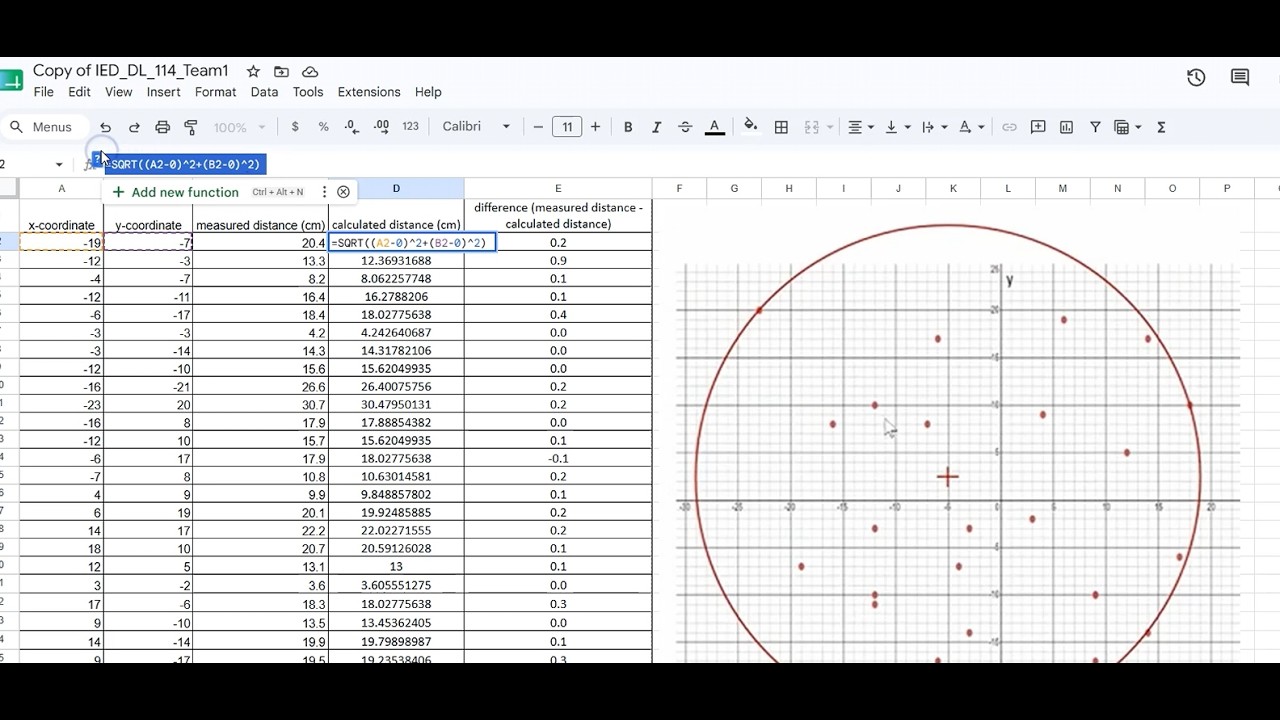Screen dimensions: 1280x720
Task: Open text wrapping dropdown
Action: (934, 127)
